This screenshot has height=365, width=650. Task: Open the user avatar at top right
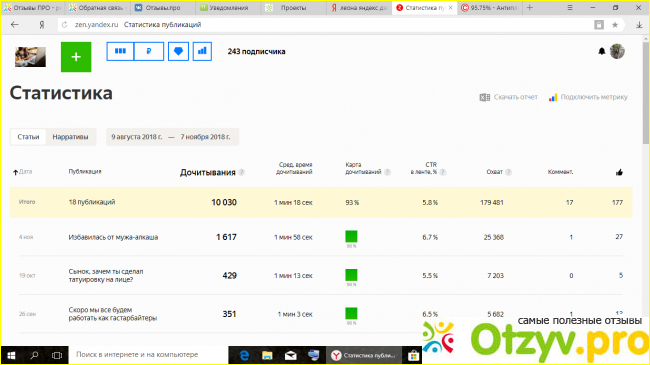[617, 51]
